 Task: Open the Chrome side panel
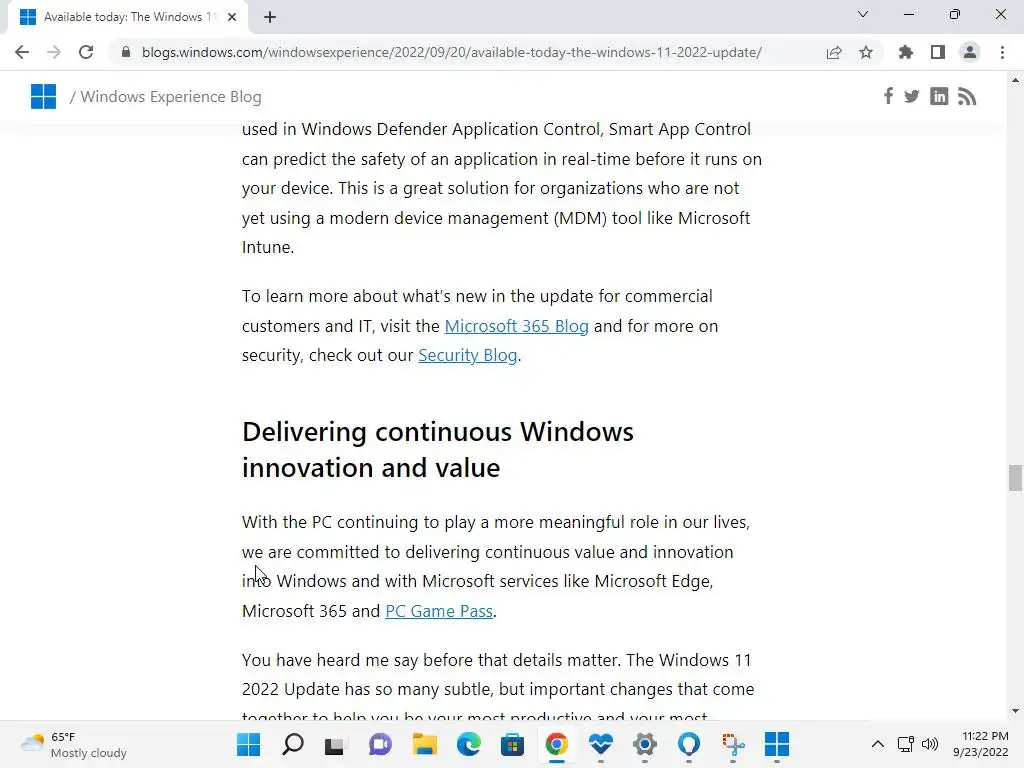point(938,52)
